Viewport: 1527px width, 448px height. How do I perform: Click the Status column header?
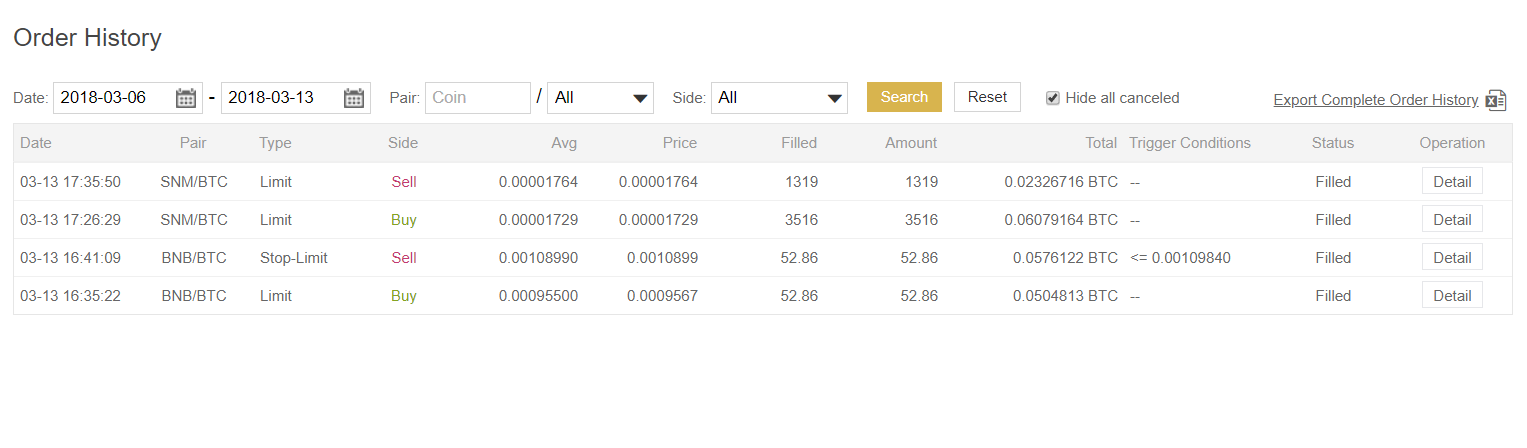[1332, 143]
